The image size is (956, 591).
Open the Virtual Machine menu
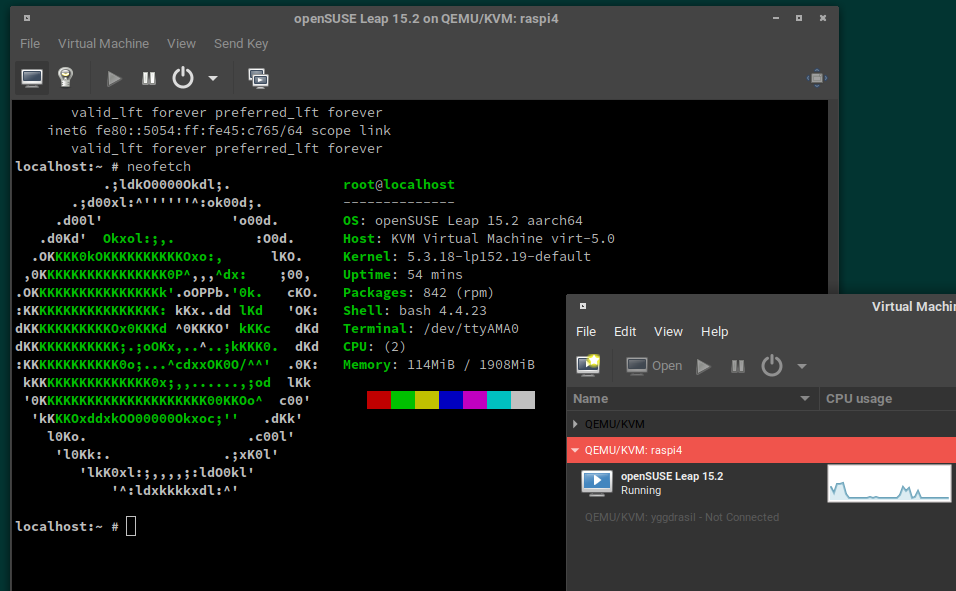103,44
